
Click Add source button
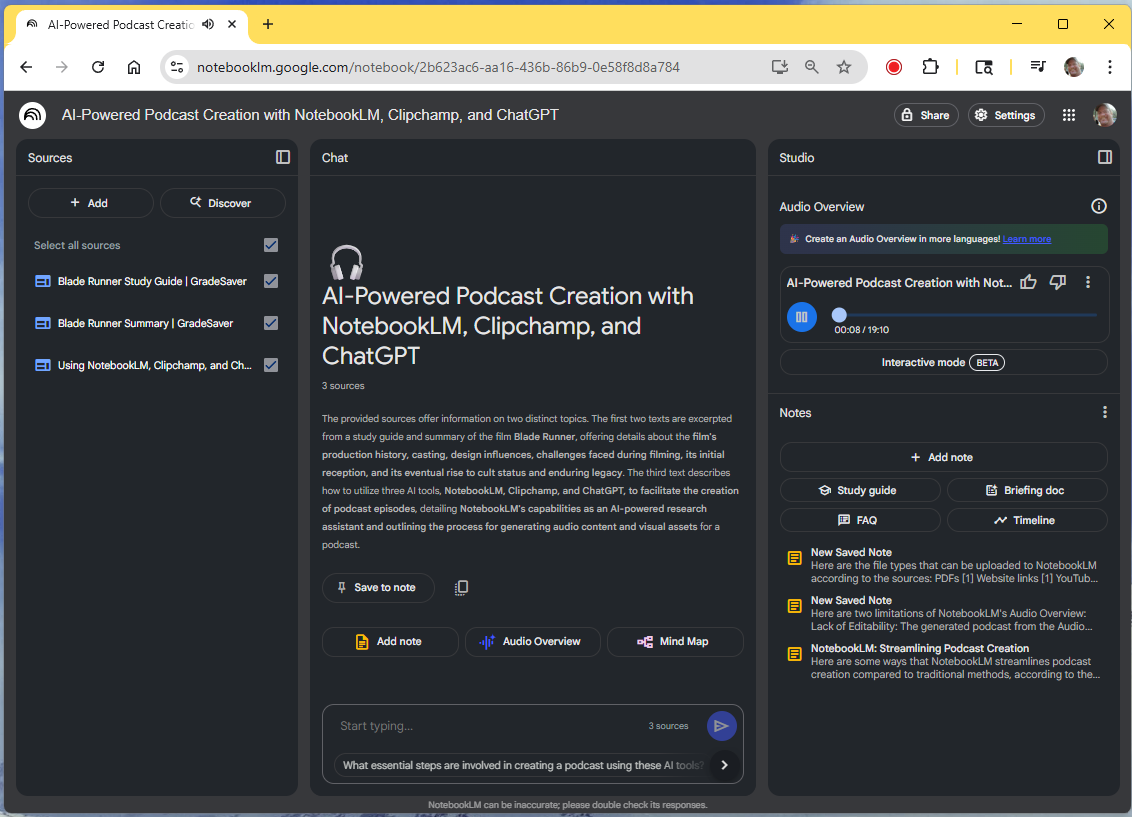pyautogui.click(x=90, y=203)
